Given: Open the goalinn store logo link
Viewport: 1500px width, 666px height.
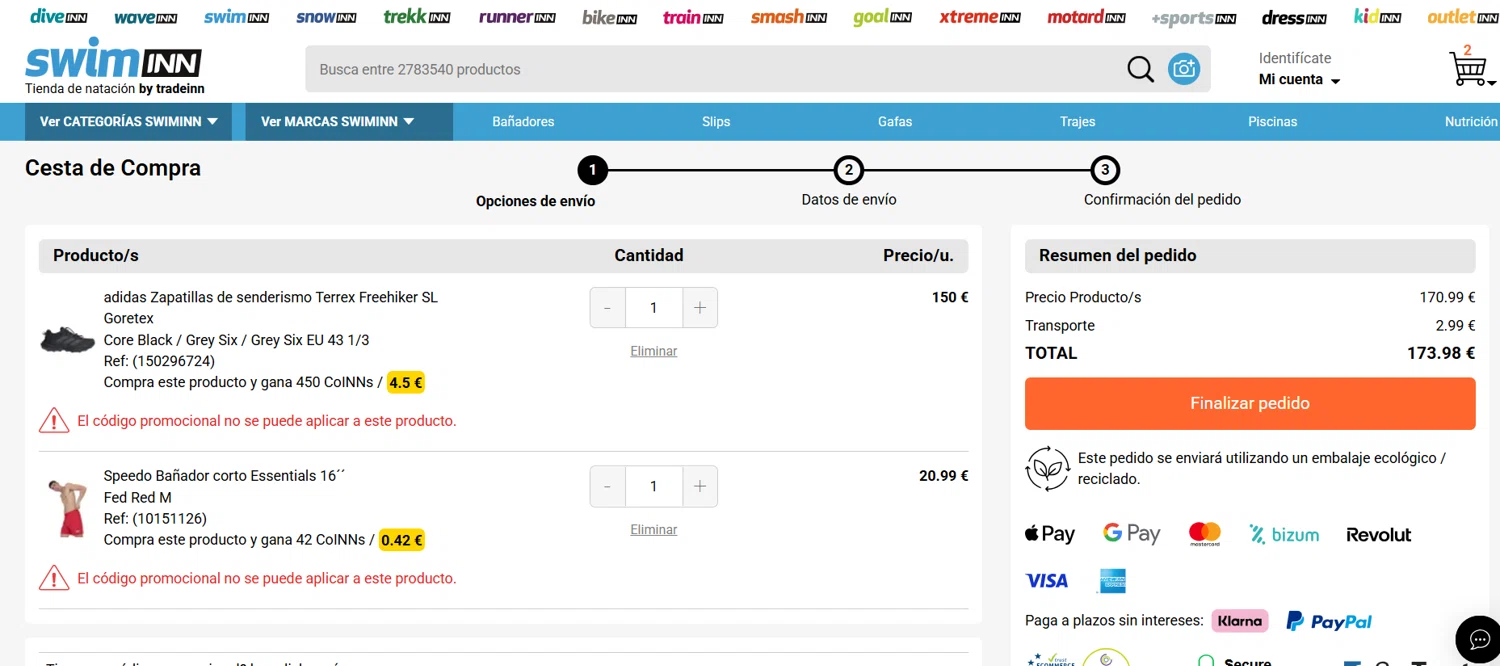Looking at the screenshot, I should [882, 17].
